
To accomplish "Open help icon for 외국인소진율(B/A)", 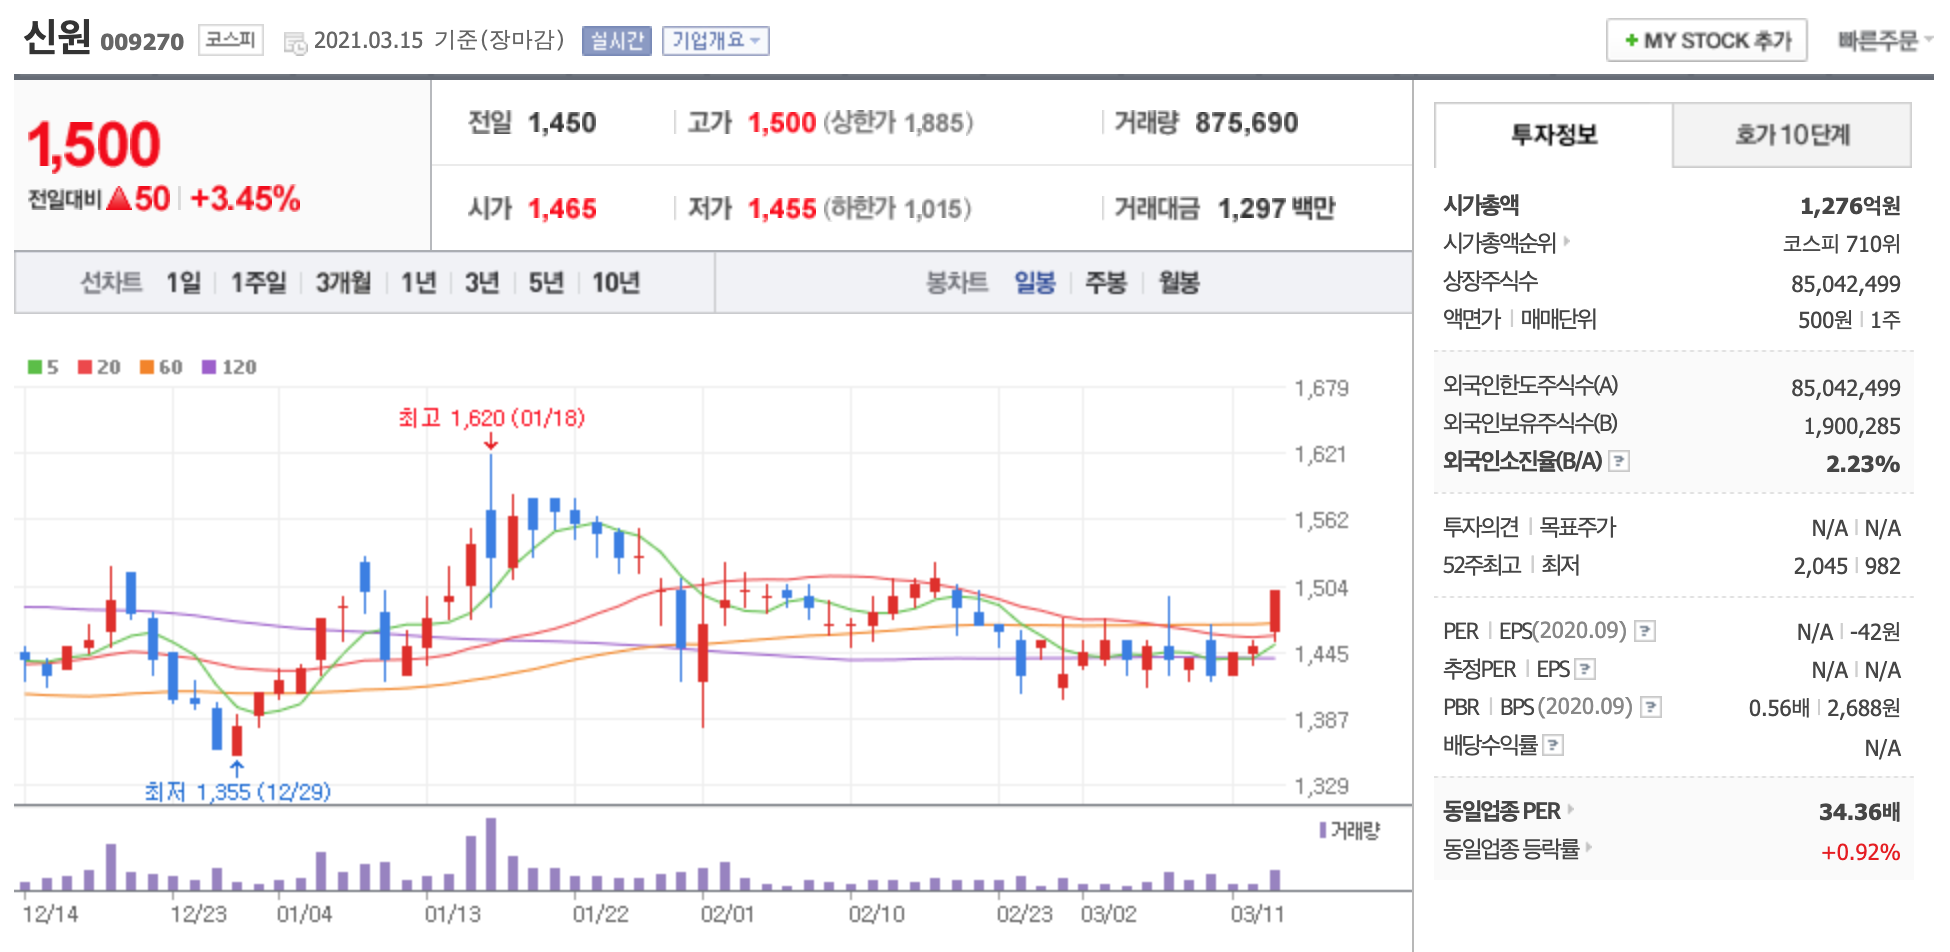I will click(x=1619, y=461).
